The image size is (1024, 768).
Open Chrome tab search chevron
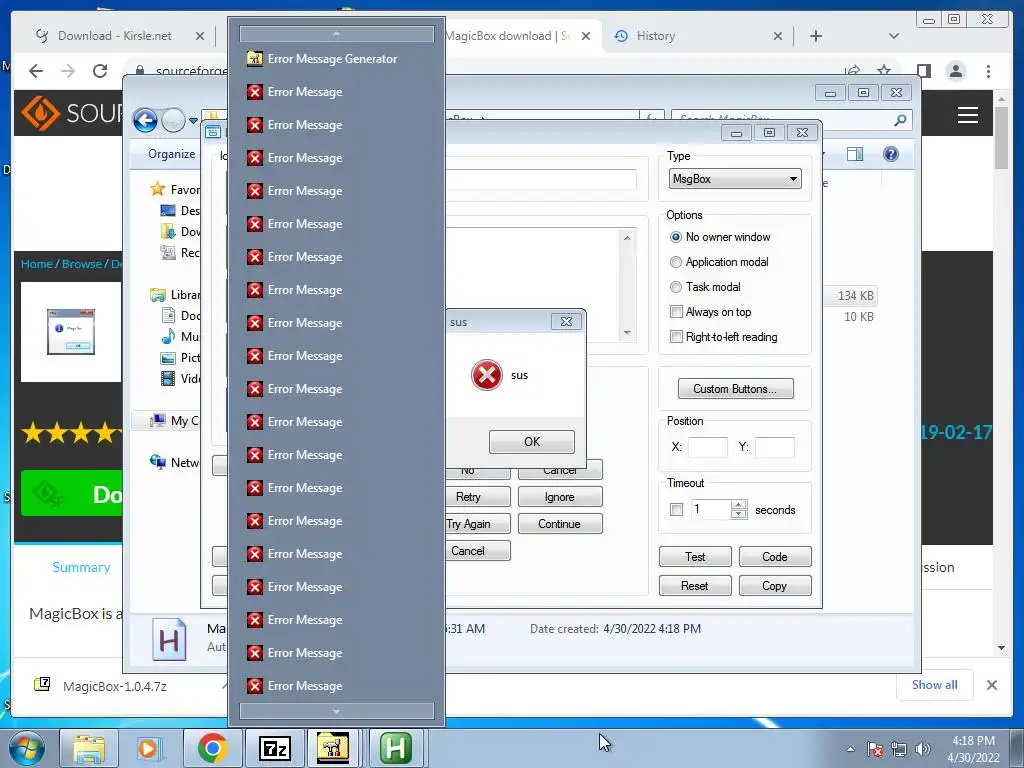(893, 36)
